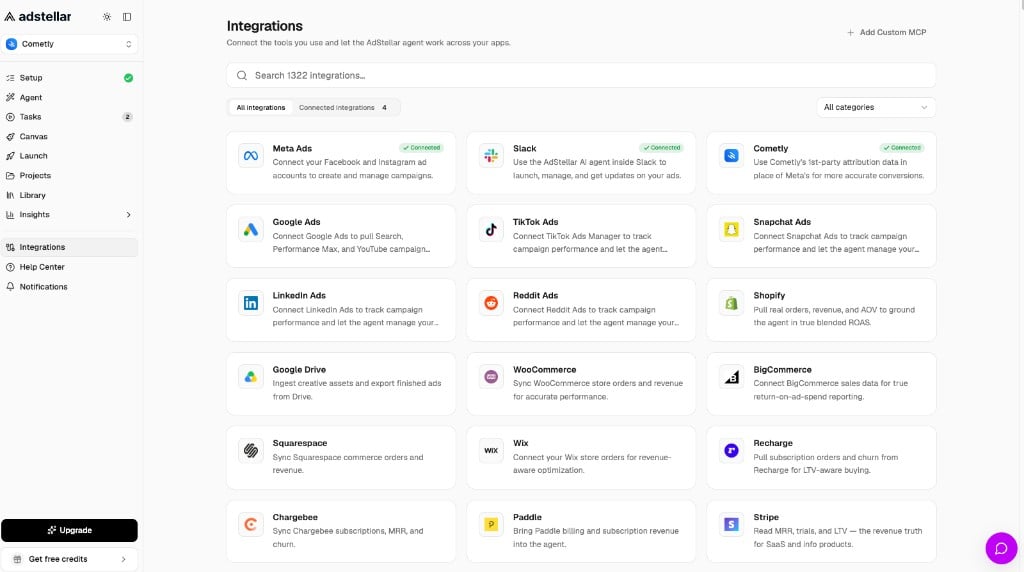The height and width of the screenshot is (572, 1024).
Task: Click the TikTok Ads card title
Action: click(536, 222)
